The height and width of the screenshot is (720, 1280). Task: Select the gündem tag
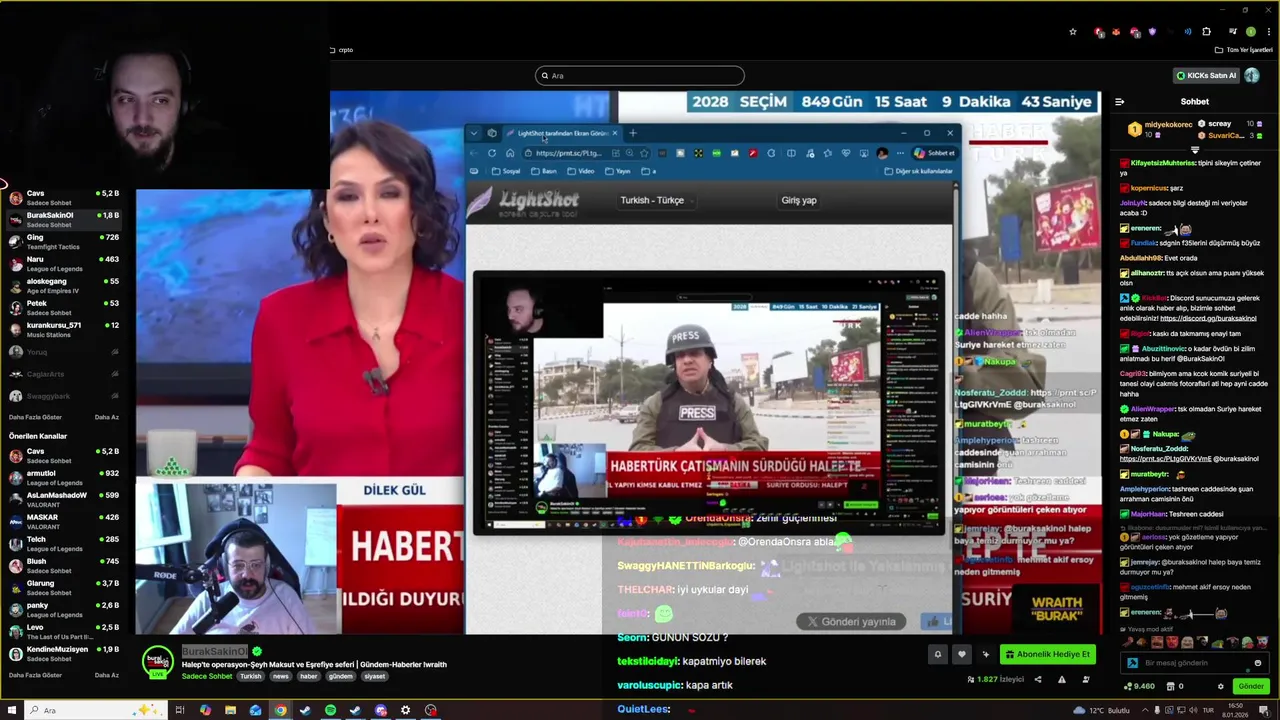(x=341, y=676)
